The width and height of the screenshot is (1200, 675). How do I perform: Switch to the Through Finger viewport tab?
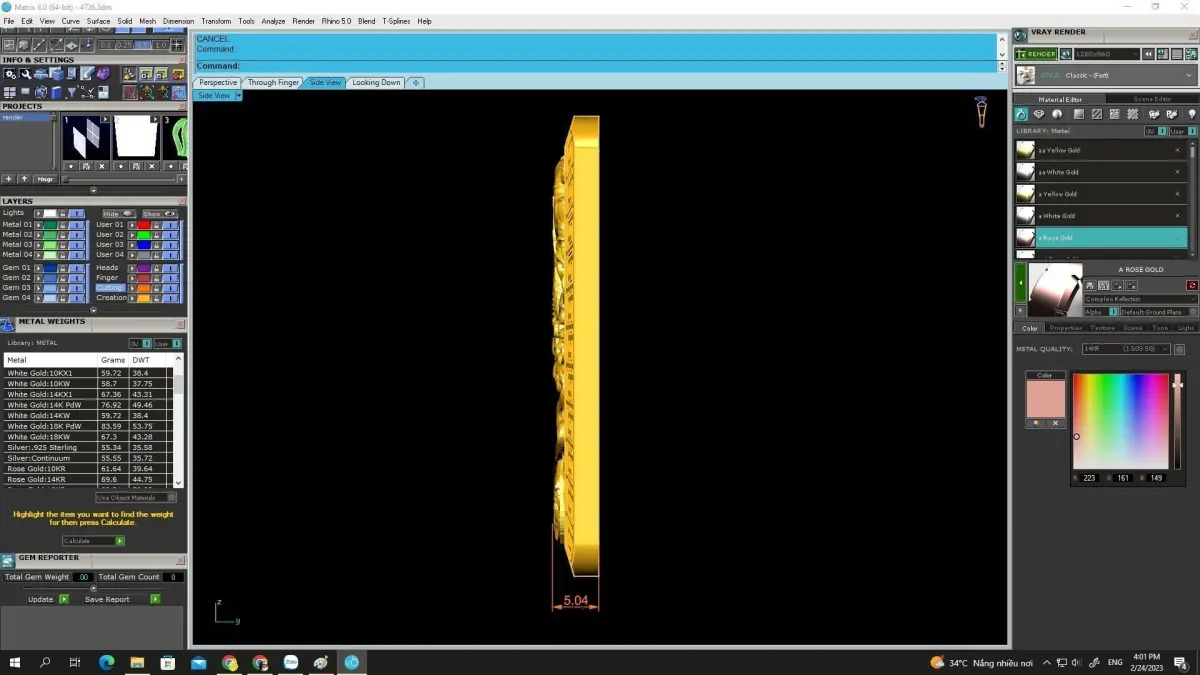click(x=273, y=83)
